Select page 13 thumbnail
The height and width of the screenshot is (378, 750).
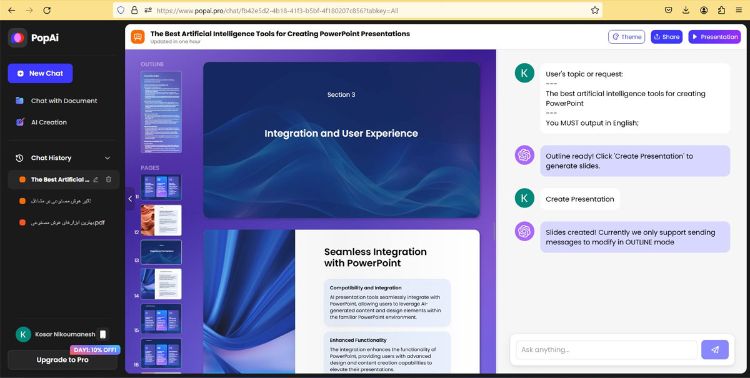click(161, 252)
